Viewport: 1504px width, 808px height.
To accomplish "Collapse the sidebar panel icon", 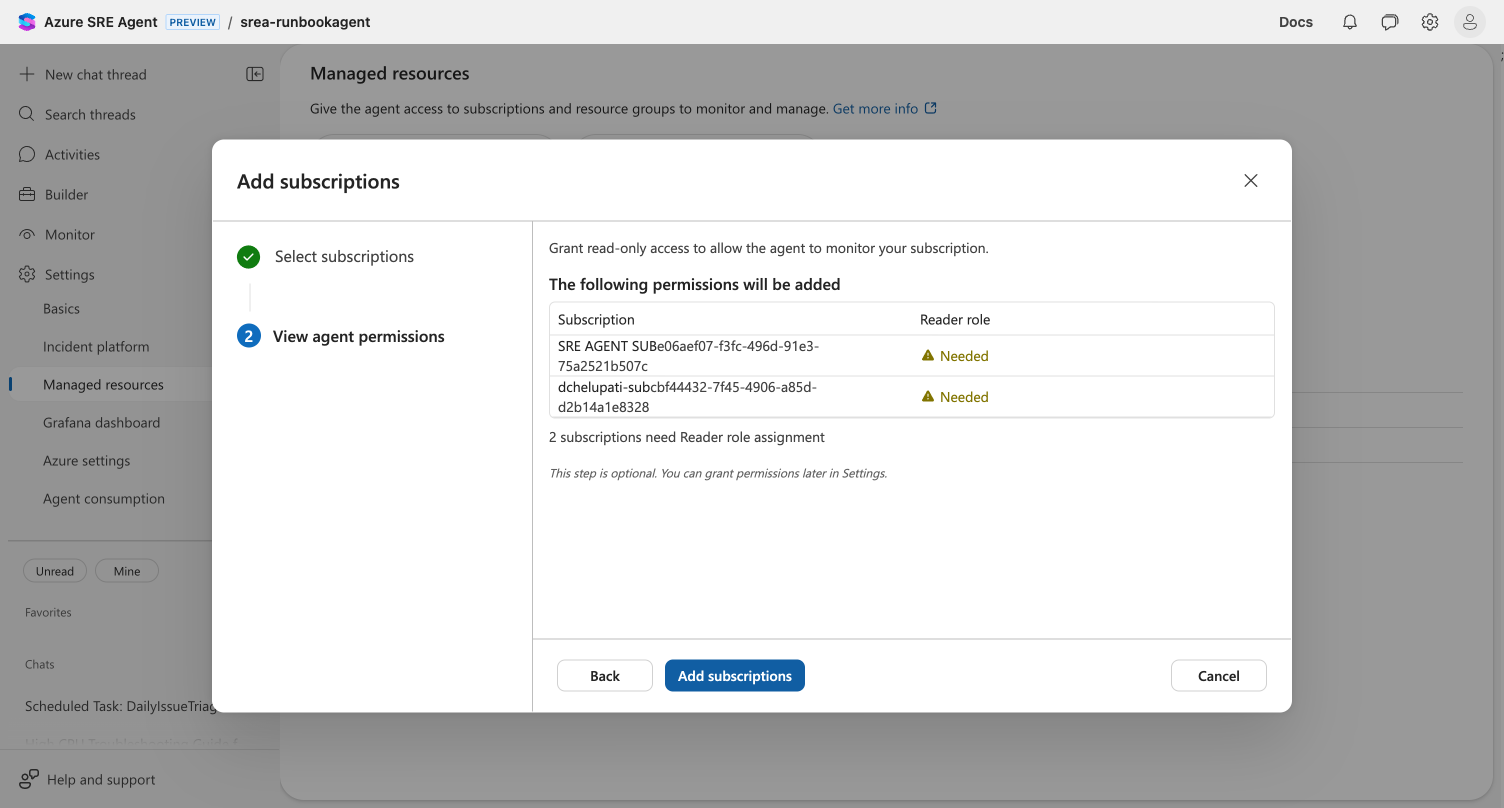I will (255, 74).
